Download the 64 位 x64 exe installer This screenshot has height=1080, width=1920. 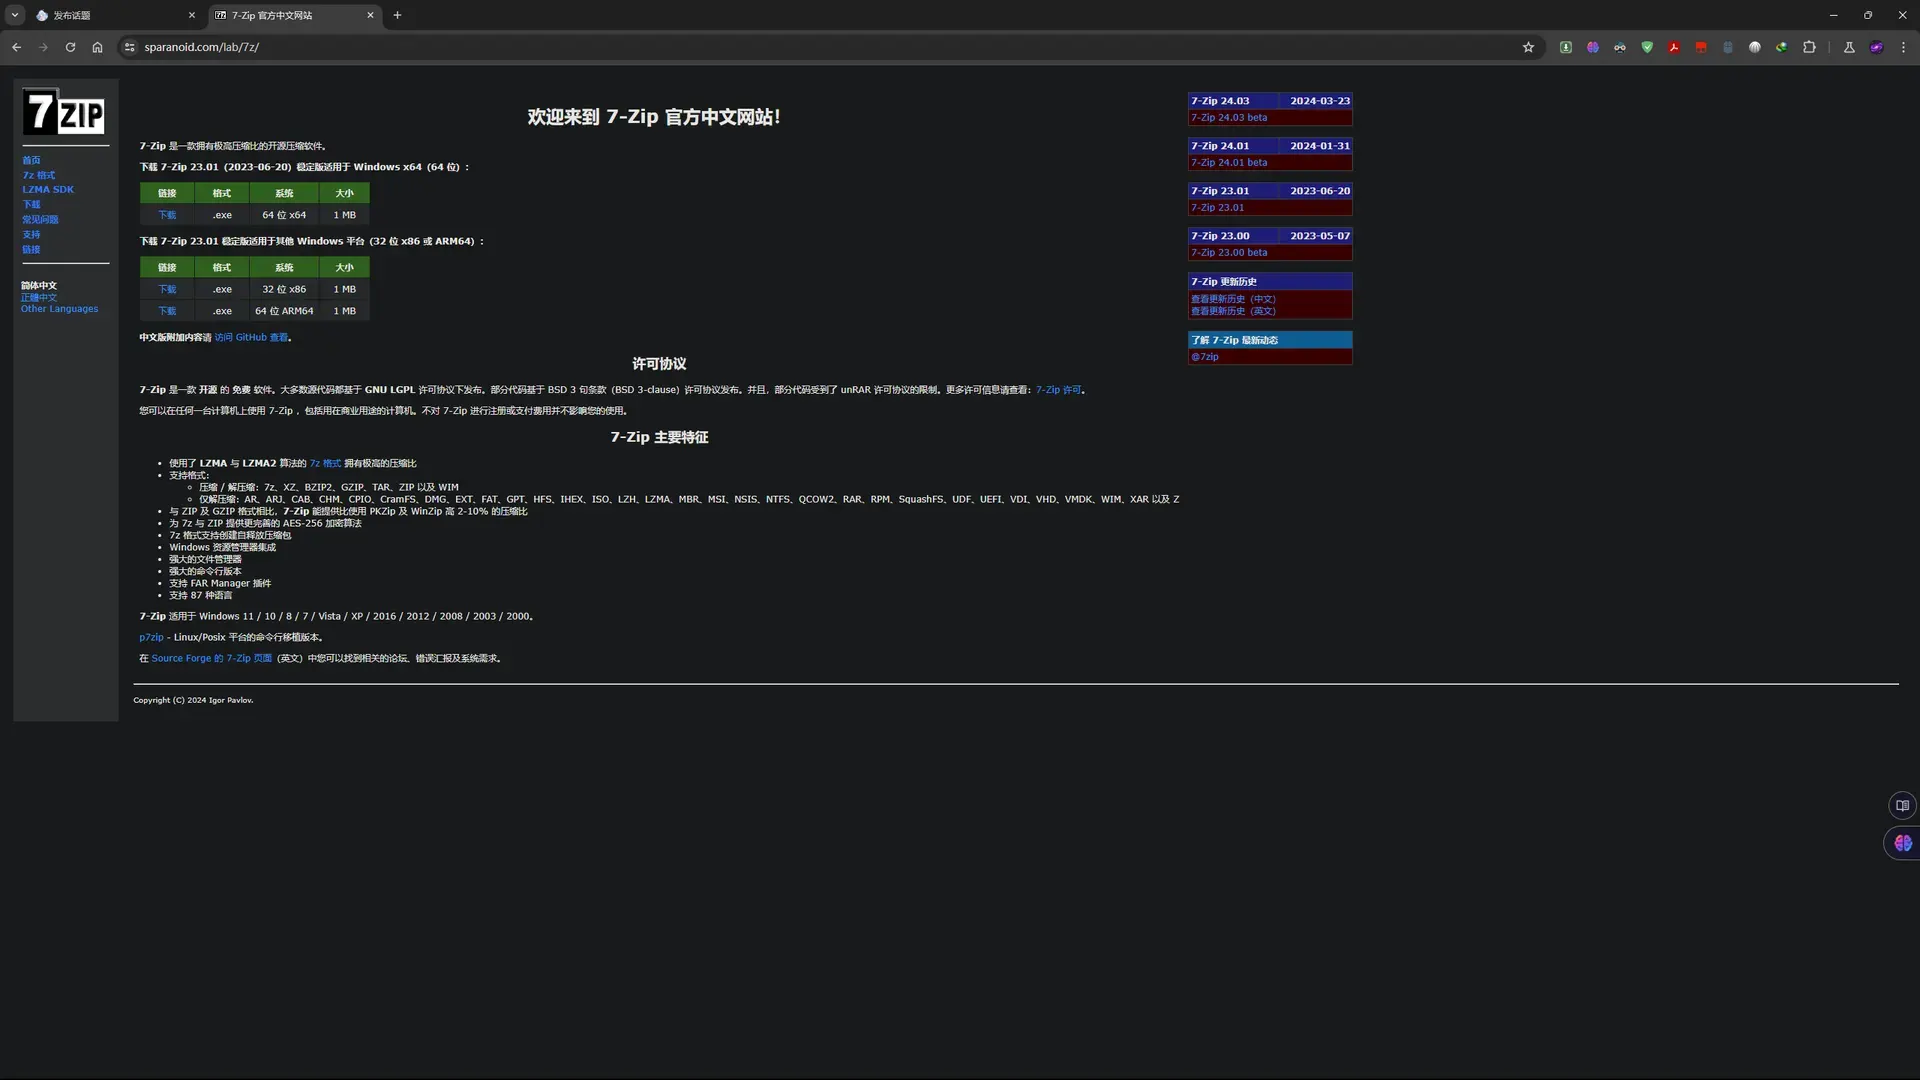[x=167, y=215]
